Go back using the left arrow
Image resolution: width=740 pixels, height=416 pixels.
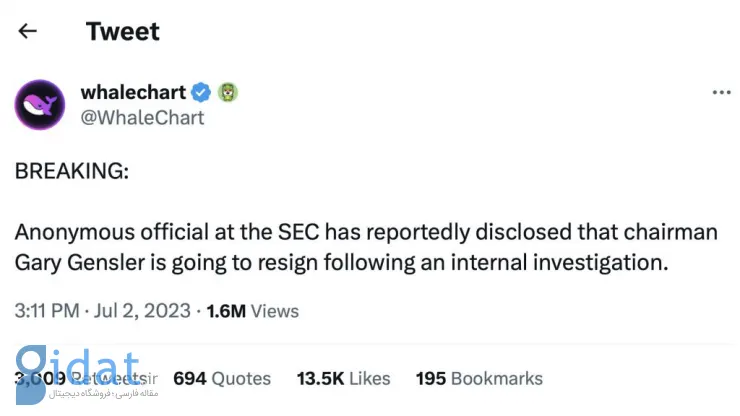[27, 31]
